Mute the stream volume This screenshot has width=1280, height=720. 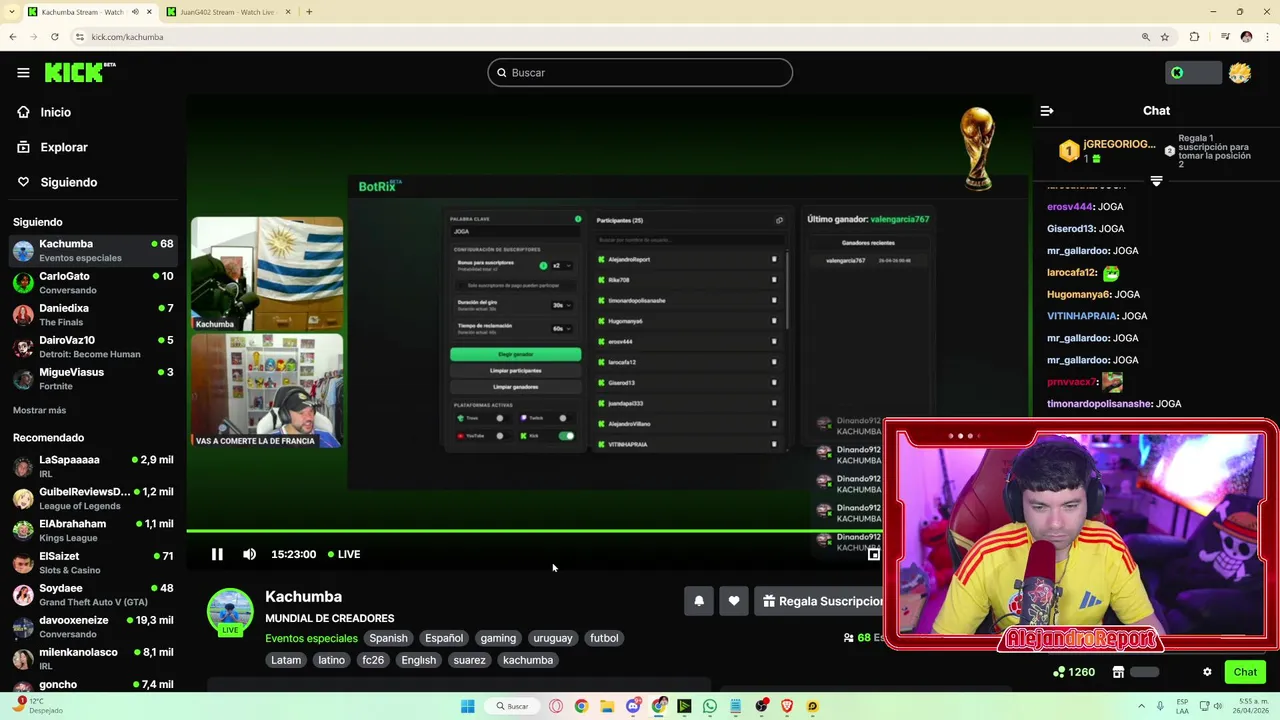coord(249,554)
